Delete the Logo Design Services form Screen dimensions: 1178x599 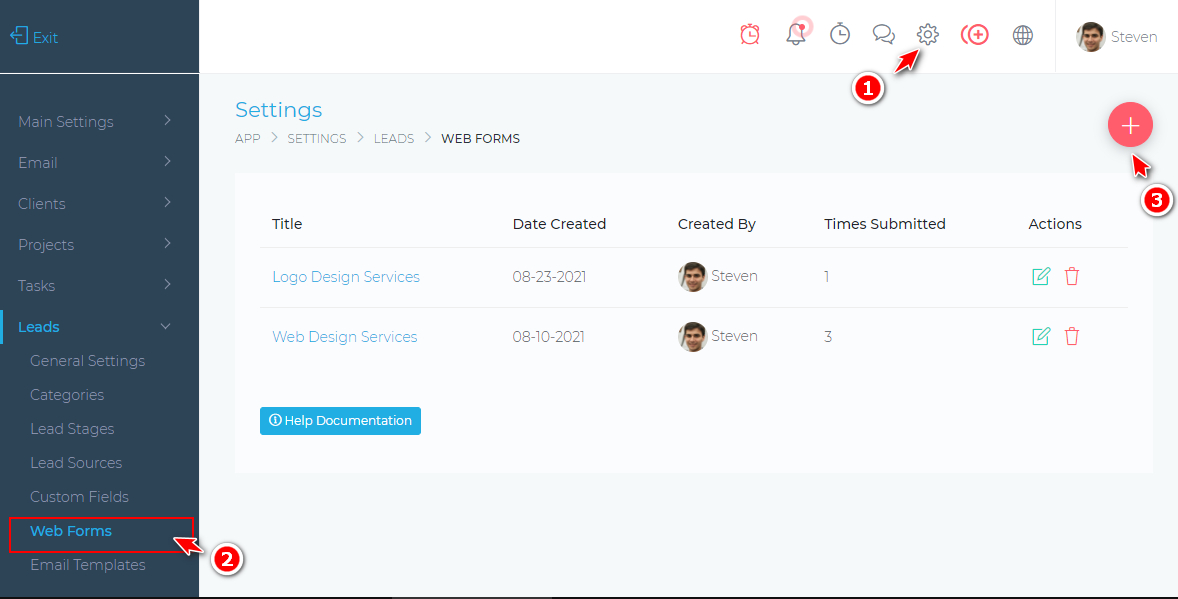click(1072, 277)
